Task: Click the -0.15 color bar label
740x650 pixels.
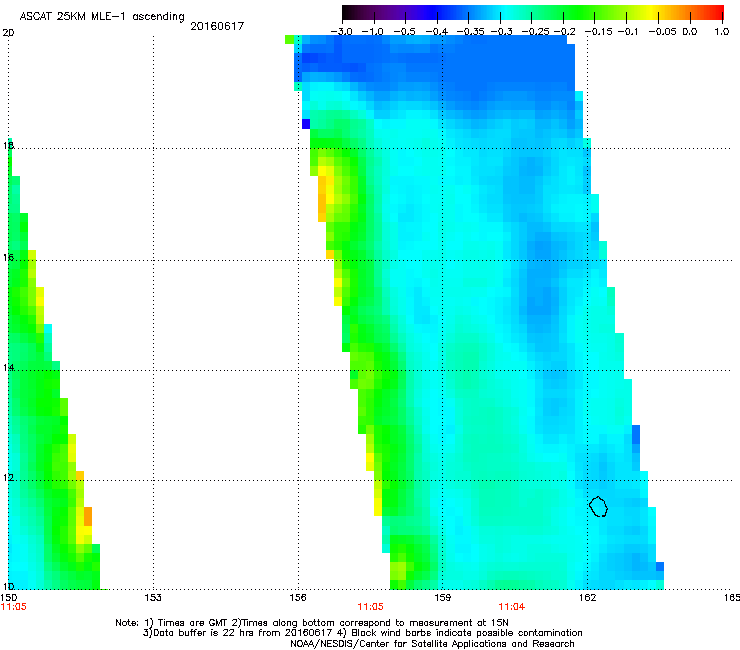Action: (x=598, y=32)
